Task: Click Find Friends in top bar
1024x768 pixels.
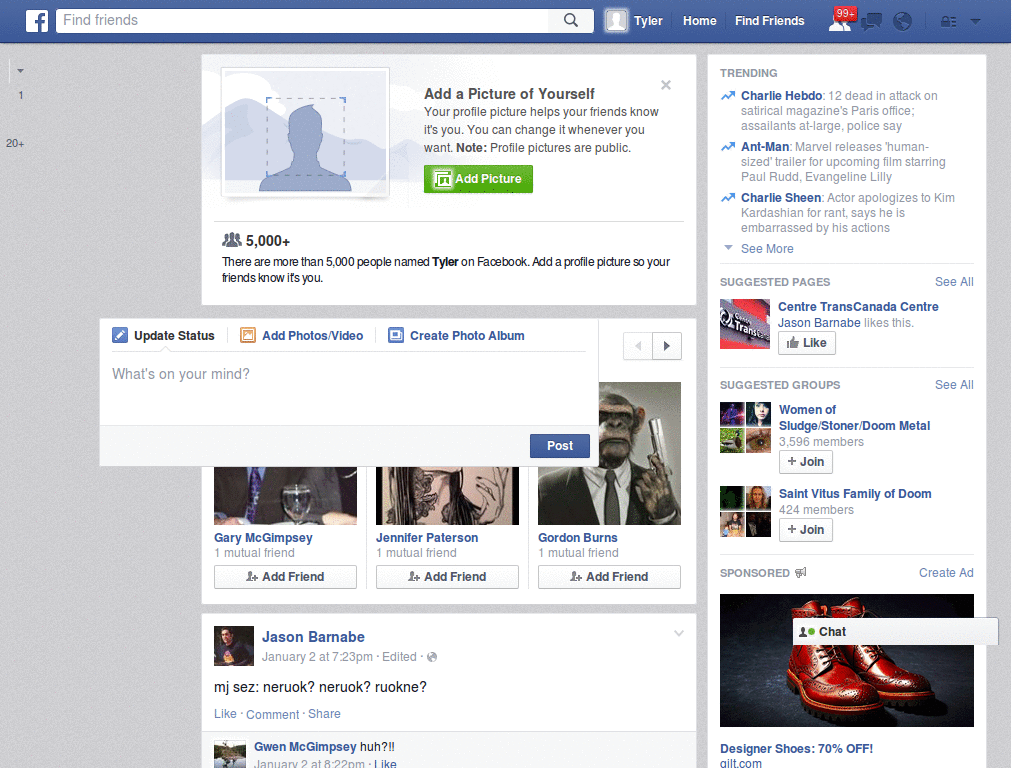Action: coord(769,21)
